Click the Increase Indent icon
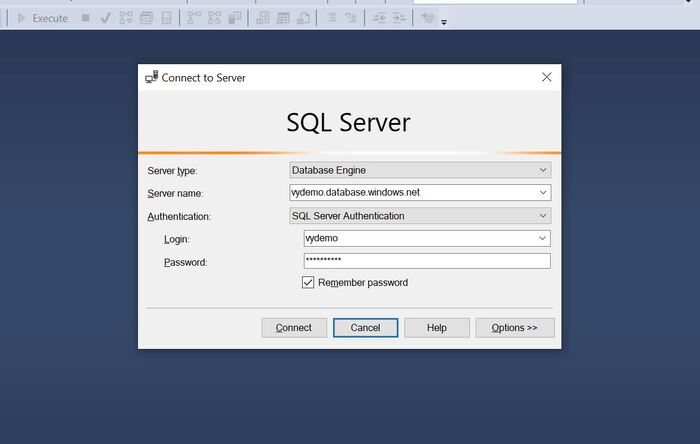Viewport: 700px width, 444px height. (399, 18)
